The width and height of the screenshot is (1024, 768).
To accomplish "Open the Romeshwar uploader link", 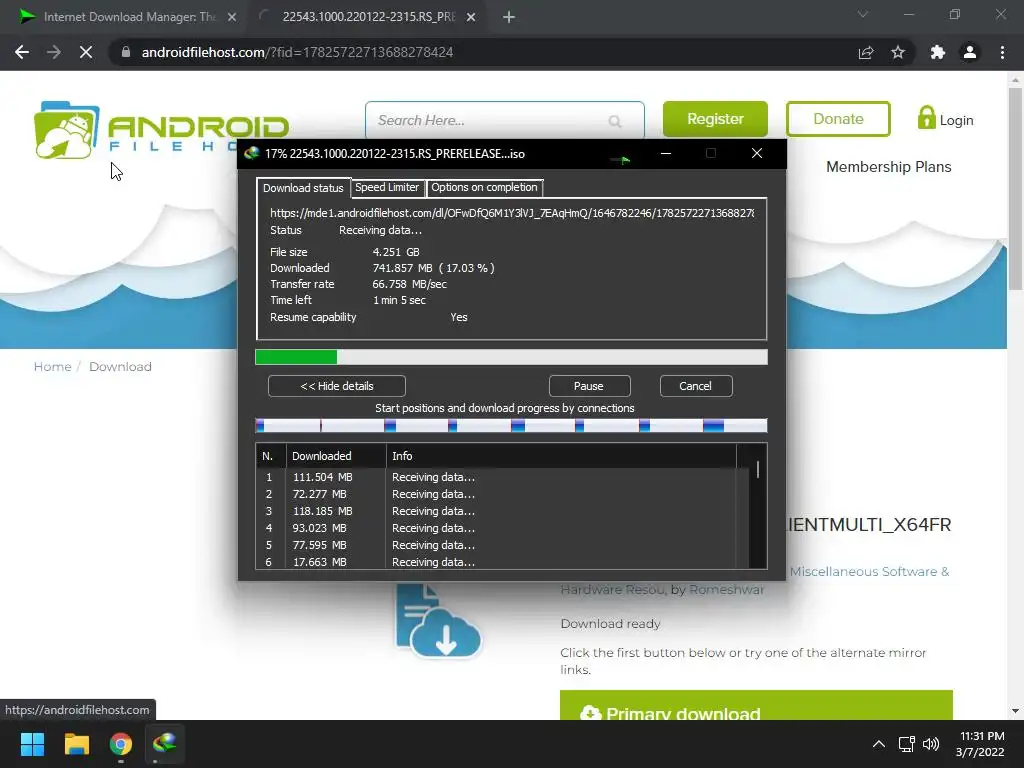I will (x=726, y=590).
